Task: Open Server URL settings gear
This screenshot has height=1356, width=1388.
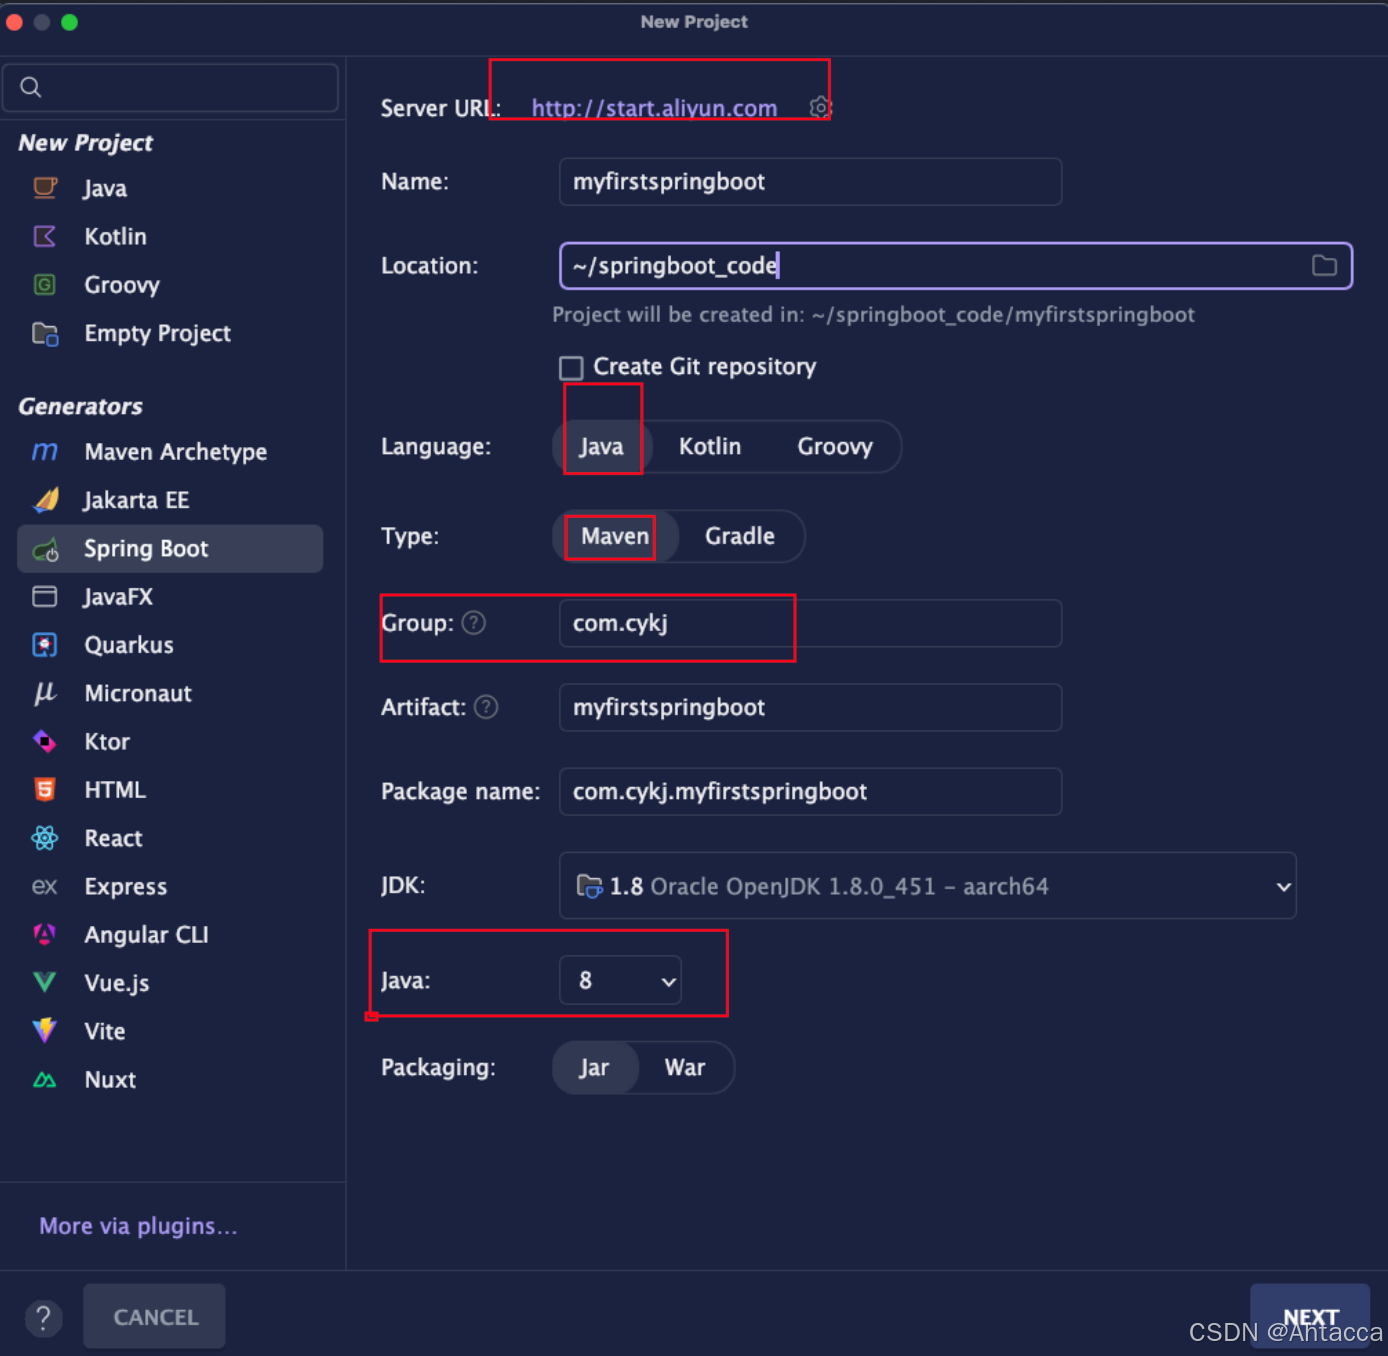Action: [x=820, y=107]
